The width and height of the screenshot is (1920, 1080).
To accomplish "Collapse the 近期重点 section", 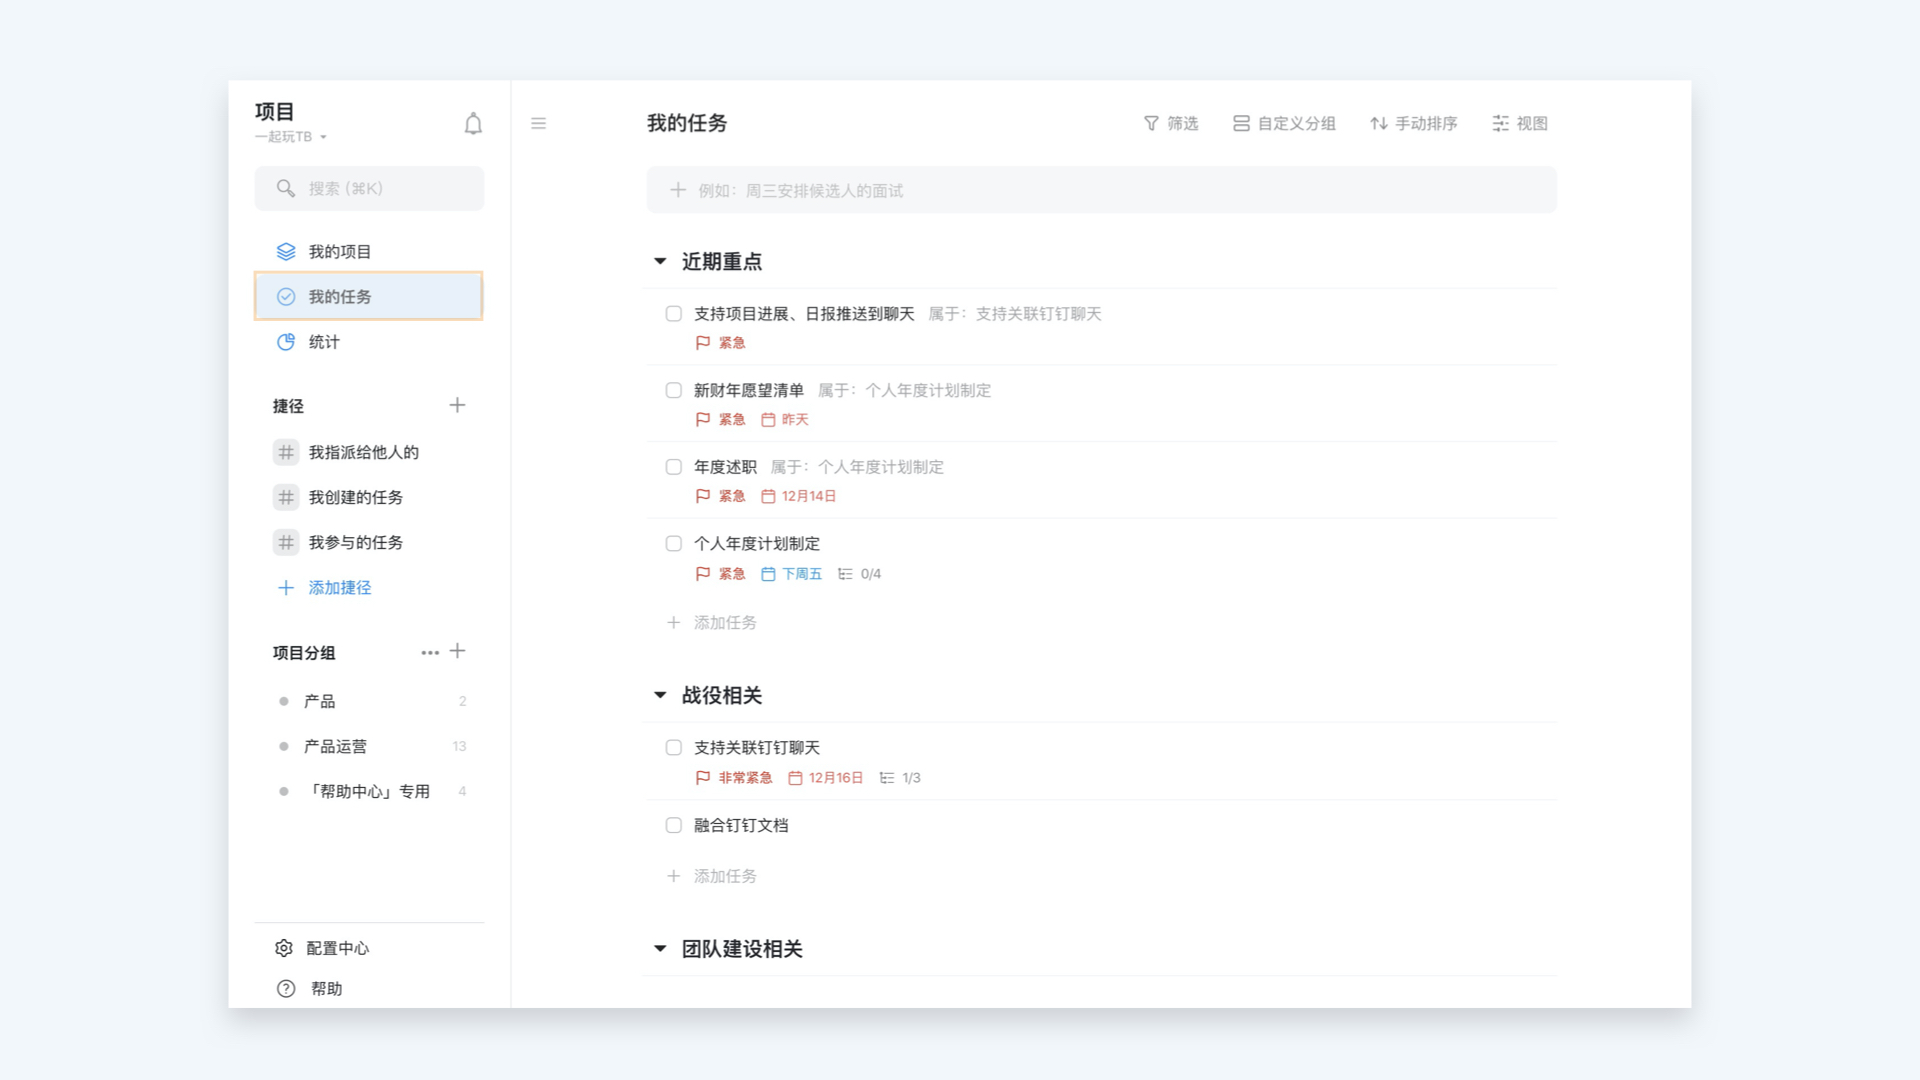I will 660,261.
